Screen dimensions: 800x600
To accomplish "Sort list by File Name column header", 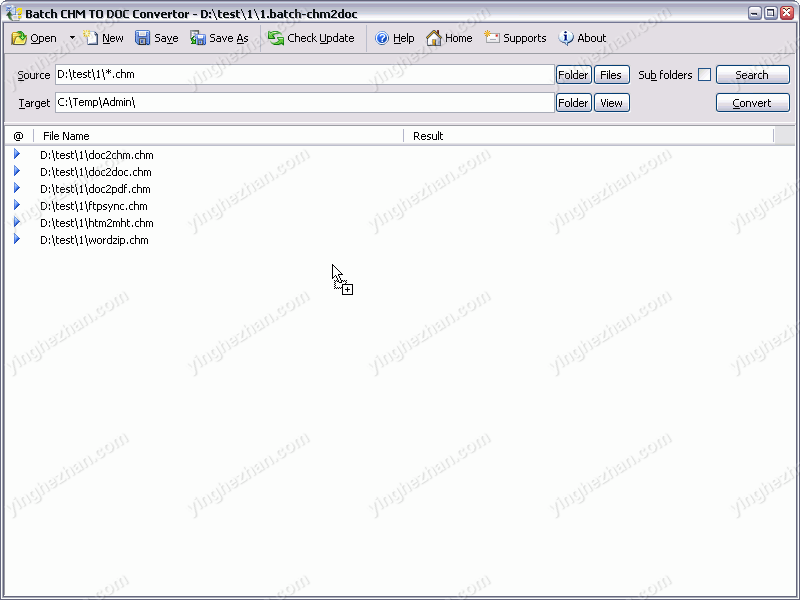I will point(218,136).
